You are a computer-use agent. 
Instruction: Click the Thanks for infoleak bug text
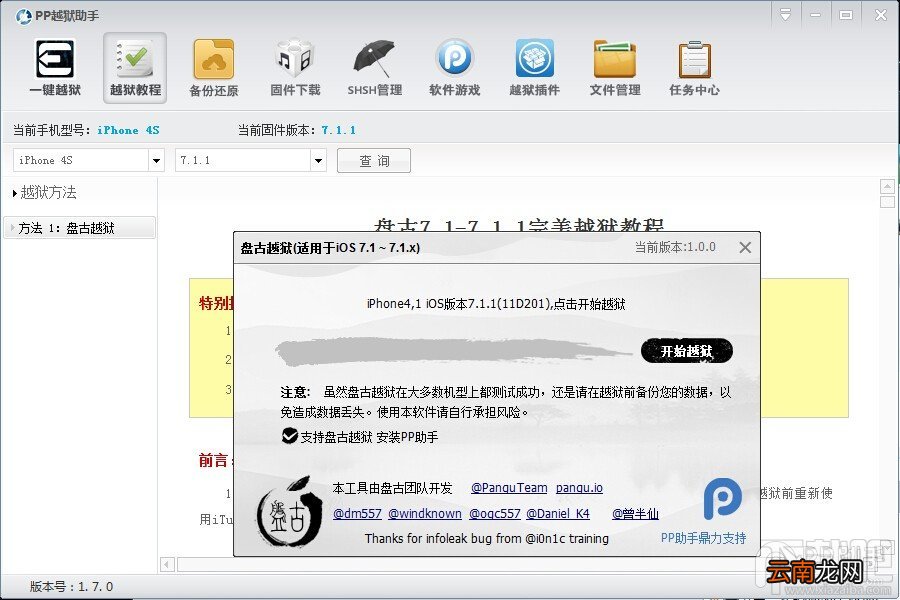click(487, 539)
